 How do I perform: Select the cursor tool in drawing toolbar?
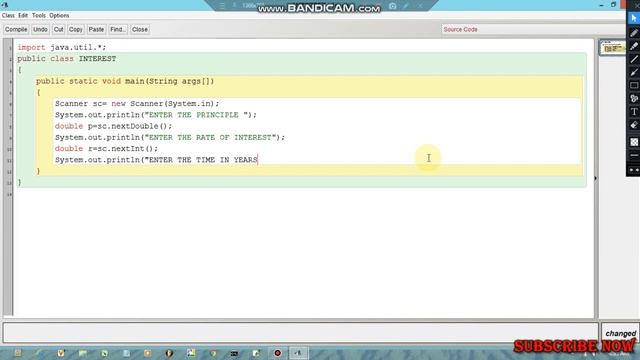(633, 18)
